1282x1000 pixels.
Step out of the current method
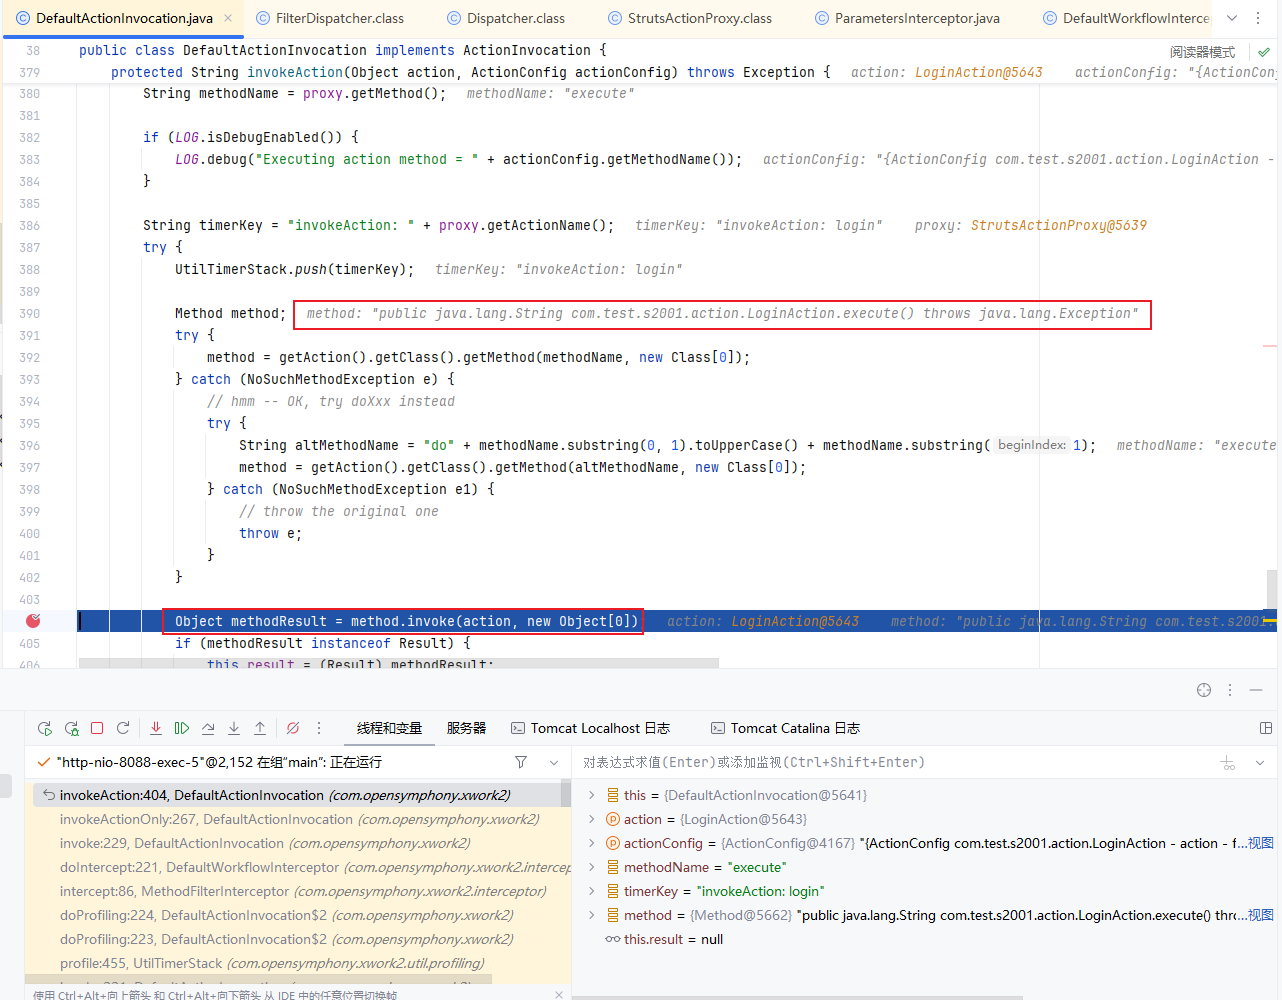click(260, 728)
